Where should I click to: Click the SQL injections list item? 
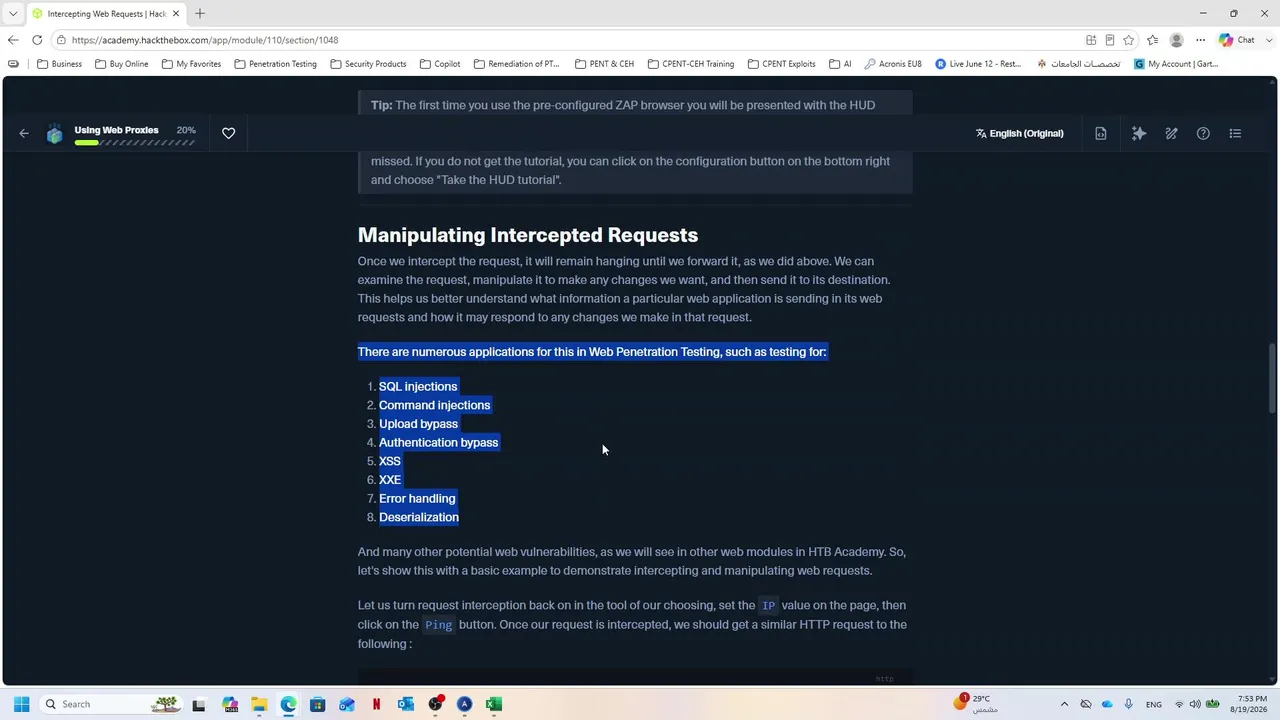coord(418,386)
